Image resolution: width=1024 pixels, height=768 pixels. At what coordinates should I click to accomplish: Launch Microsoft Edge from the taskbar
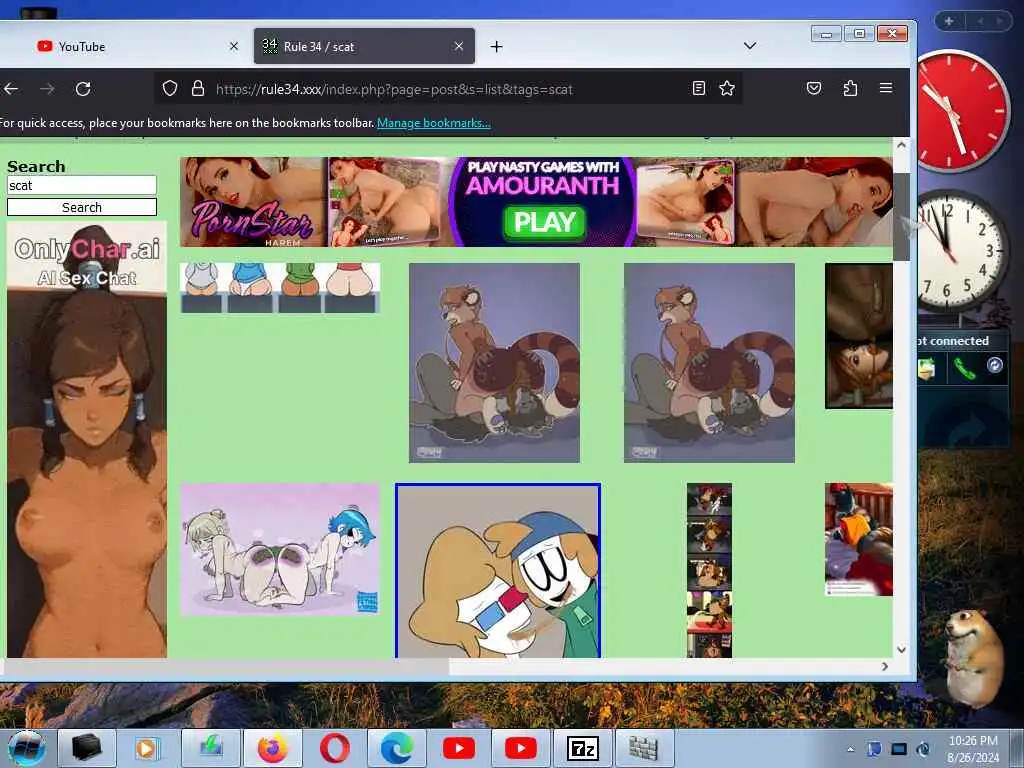[397, 748]
